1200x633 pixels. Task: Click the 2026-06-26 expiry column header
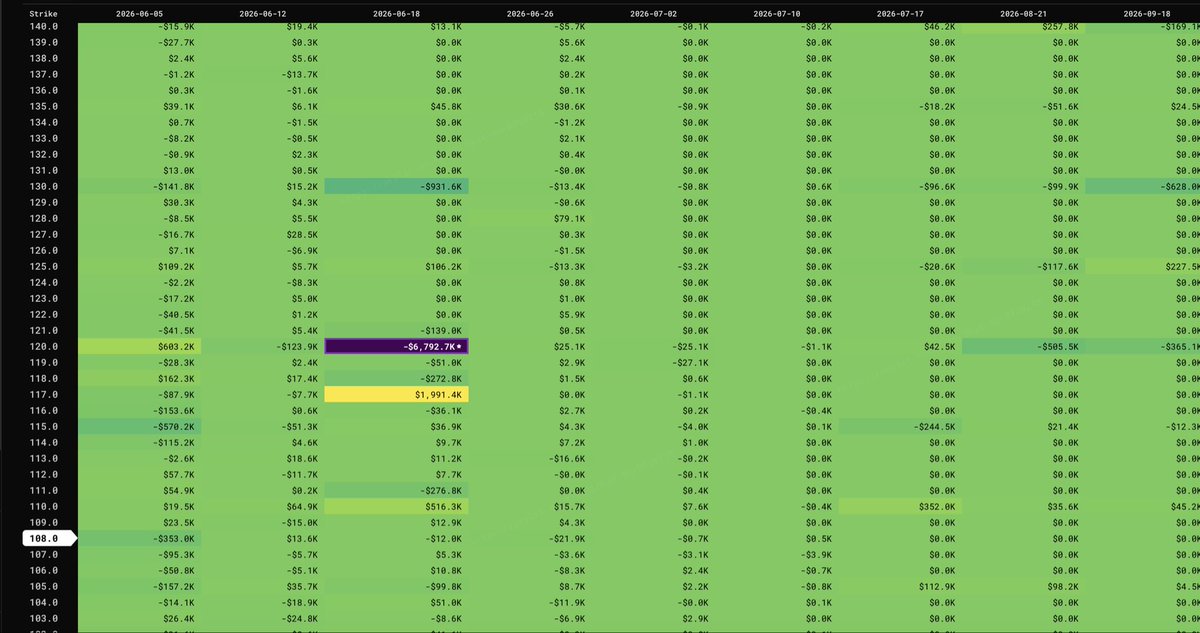click(x=531, y=14)
